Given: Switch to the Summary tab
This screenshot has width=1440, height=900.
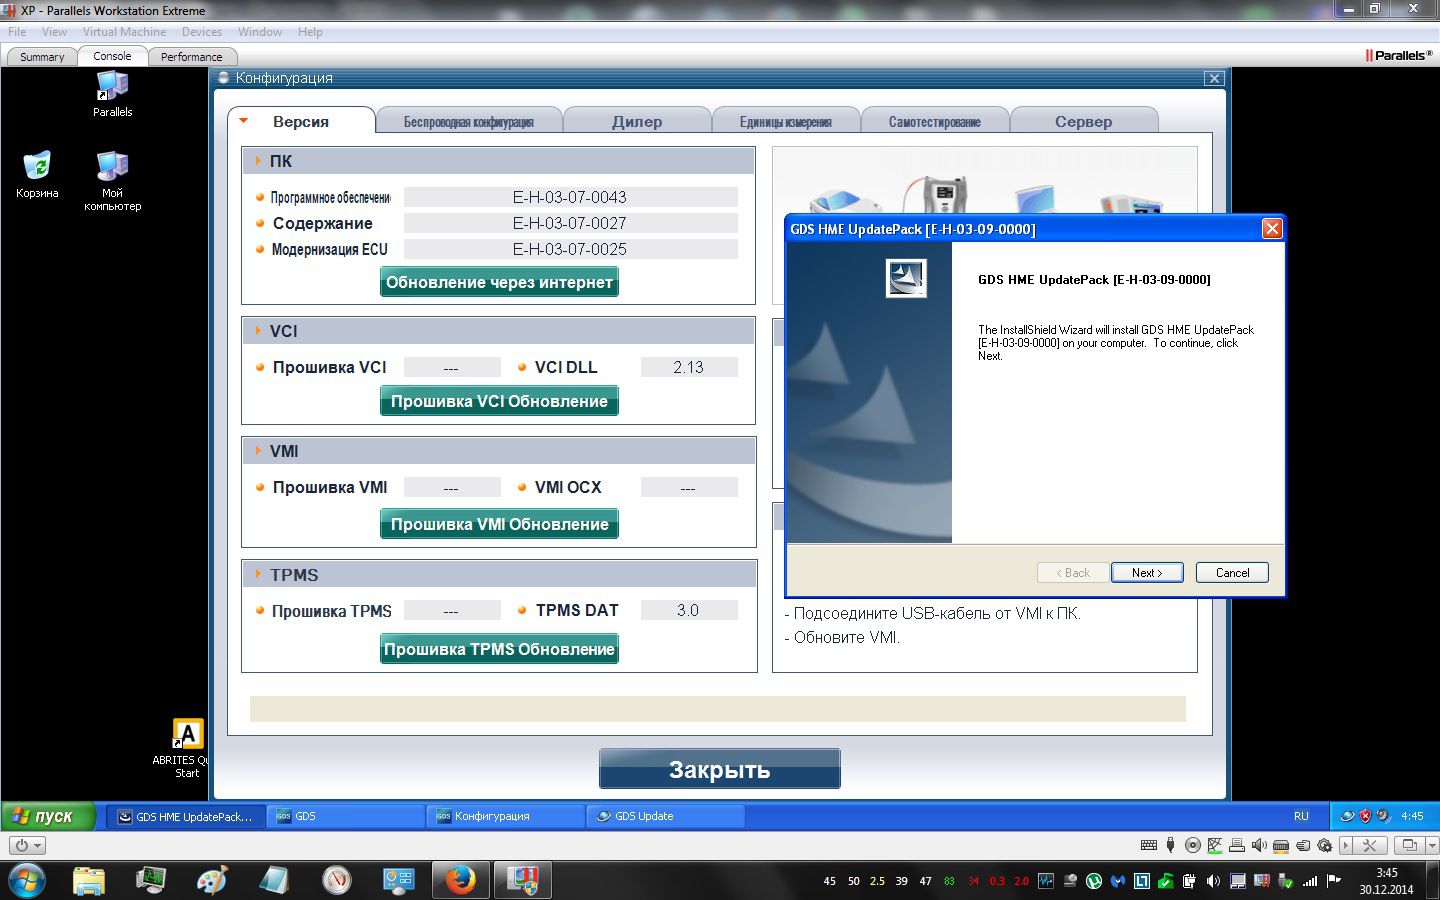Looking at the screenshot, I should coord(42,57).
